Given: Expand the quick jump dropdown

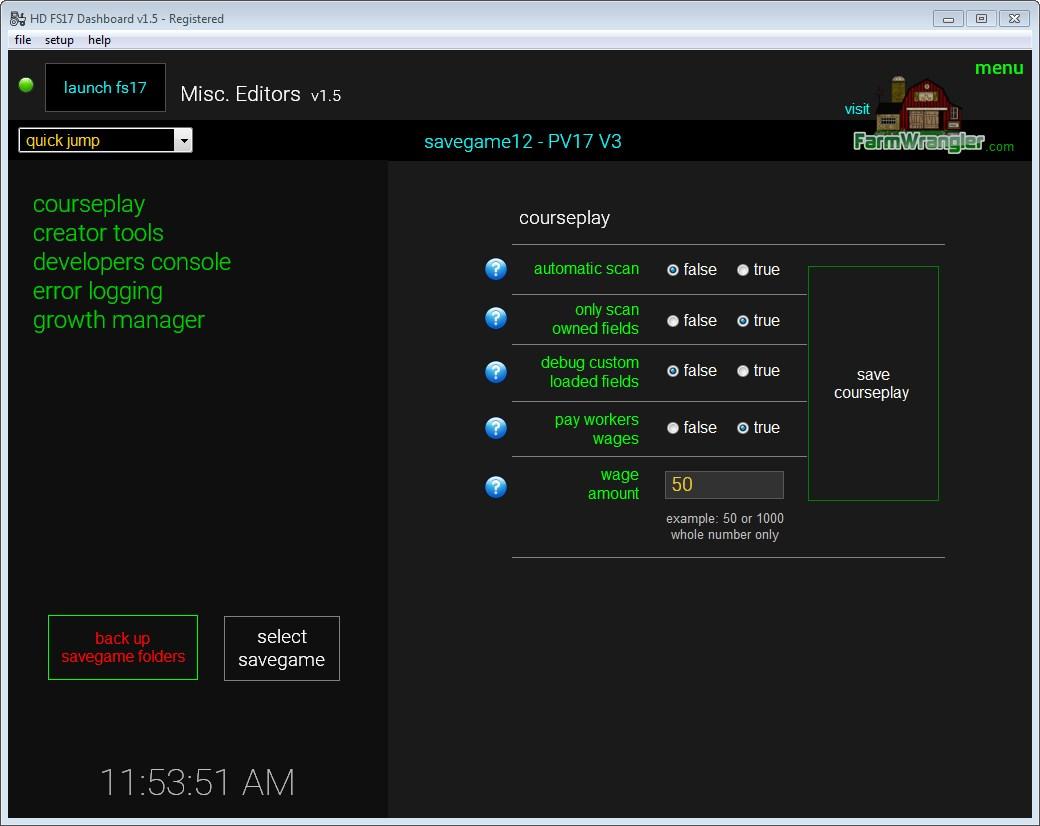Looking at the screenshot, I should pyautogui.click(x=183, y=141).
